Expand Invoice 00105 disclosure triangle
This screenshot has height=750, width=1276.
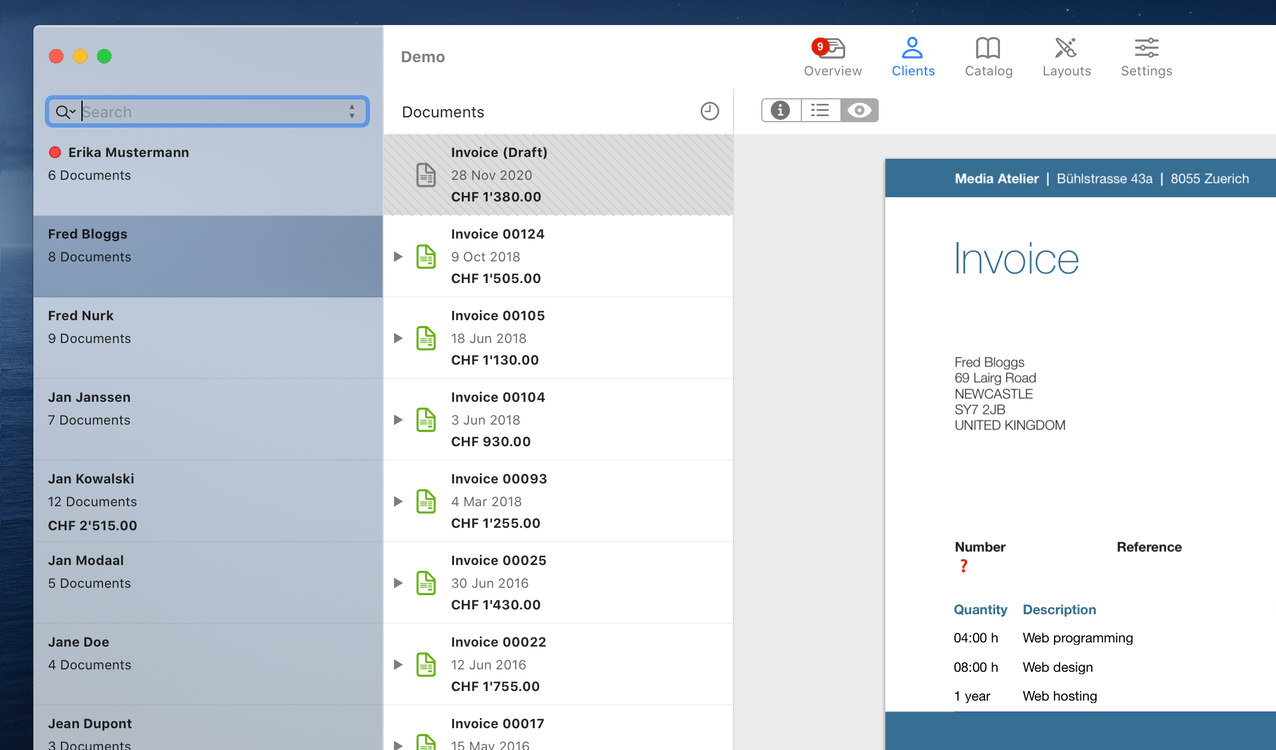click(x=398, y=339)
